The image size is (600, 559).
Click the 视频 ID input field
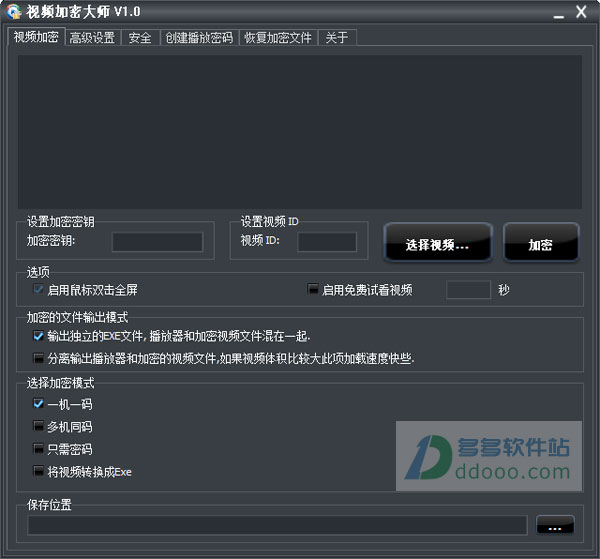[x=327, y=242]
